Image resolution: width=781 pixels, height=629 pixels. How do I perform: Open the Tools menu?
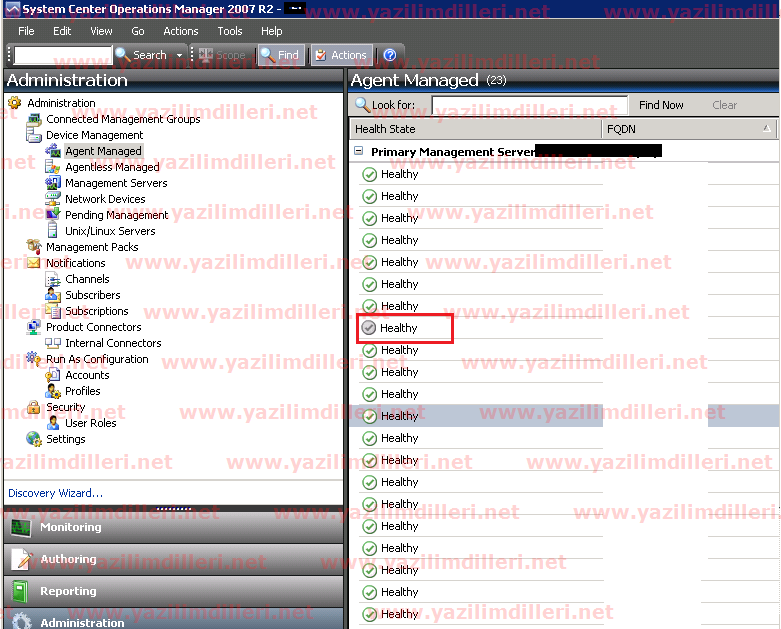coord(230,31)
